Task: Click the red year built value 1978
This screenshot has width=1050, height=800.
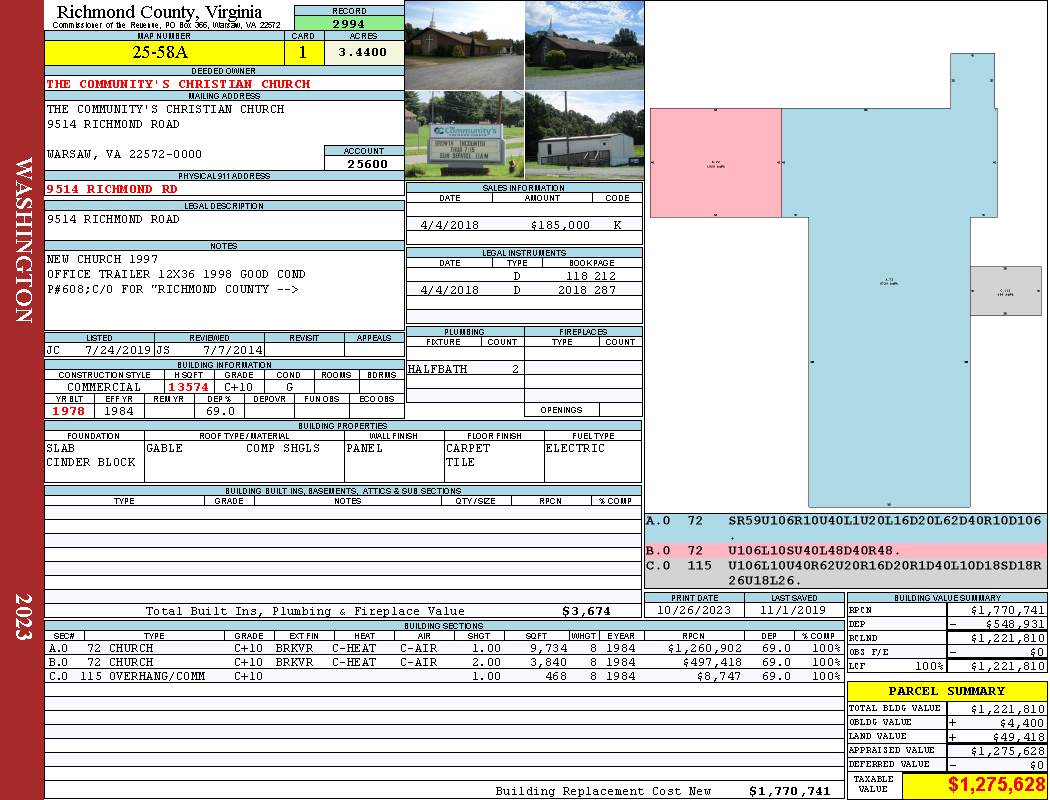Action: [68, 411]
